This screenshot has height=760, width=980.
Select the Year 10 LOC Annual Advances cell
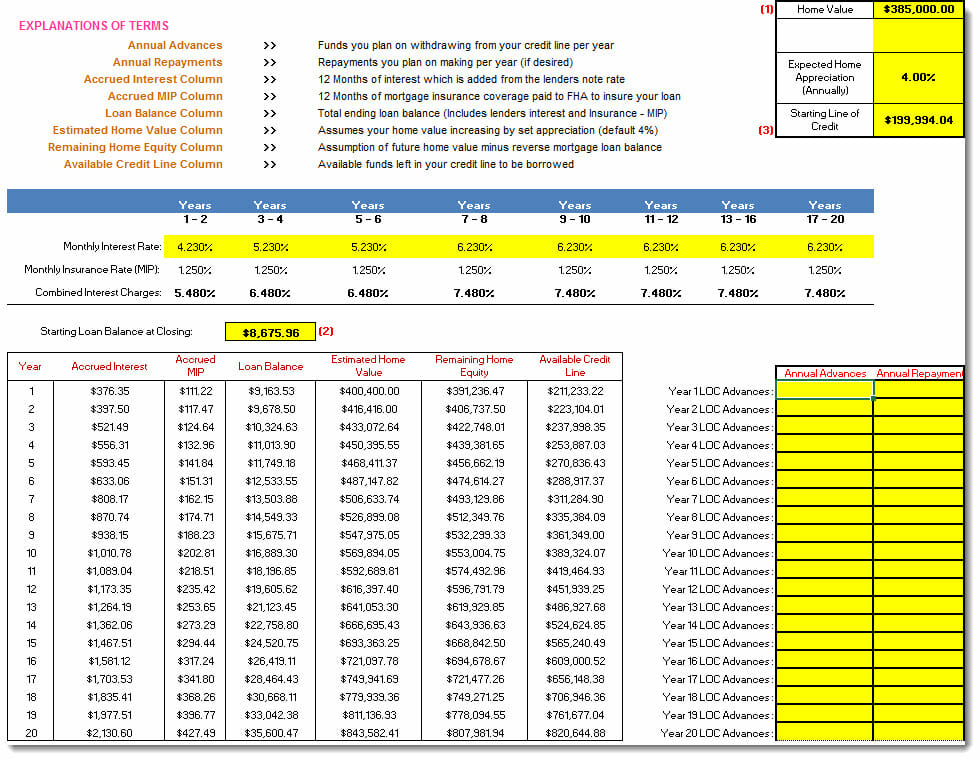[x=824, y=553]
